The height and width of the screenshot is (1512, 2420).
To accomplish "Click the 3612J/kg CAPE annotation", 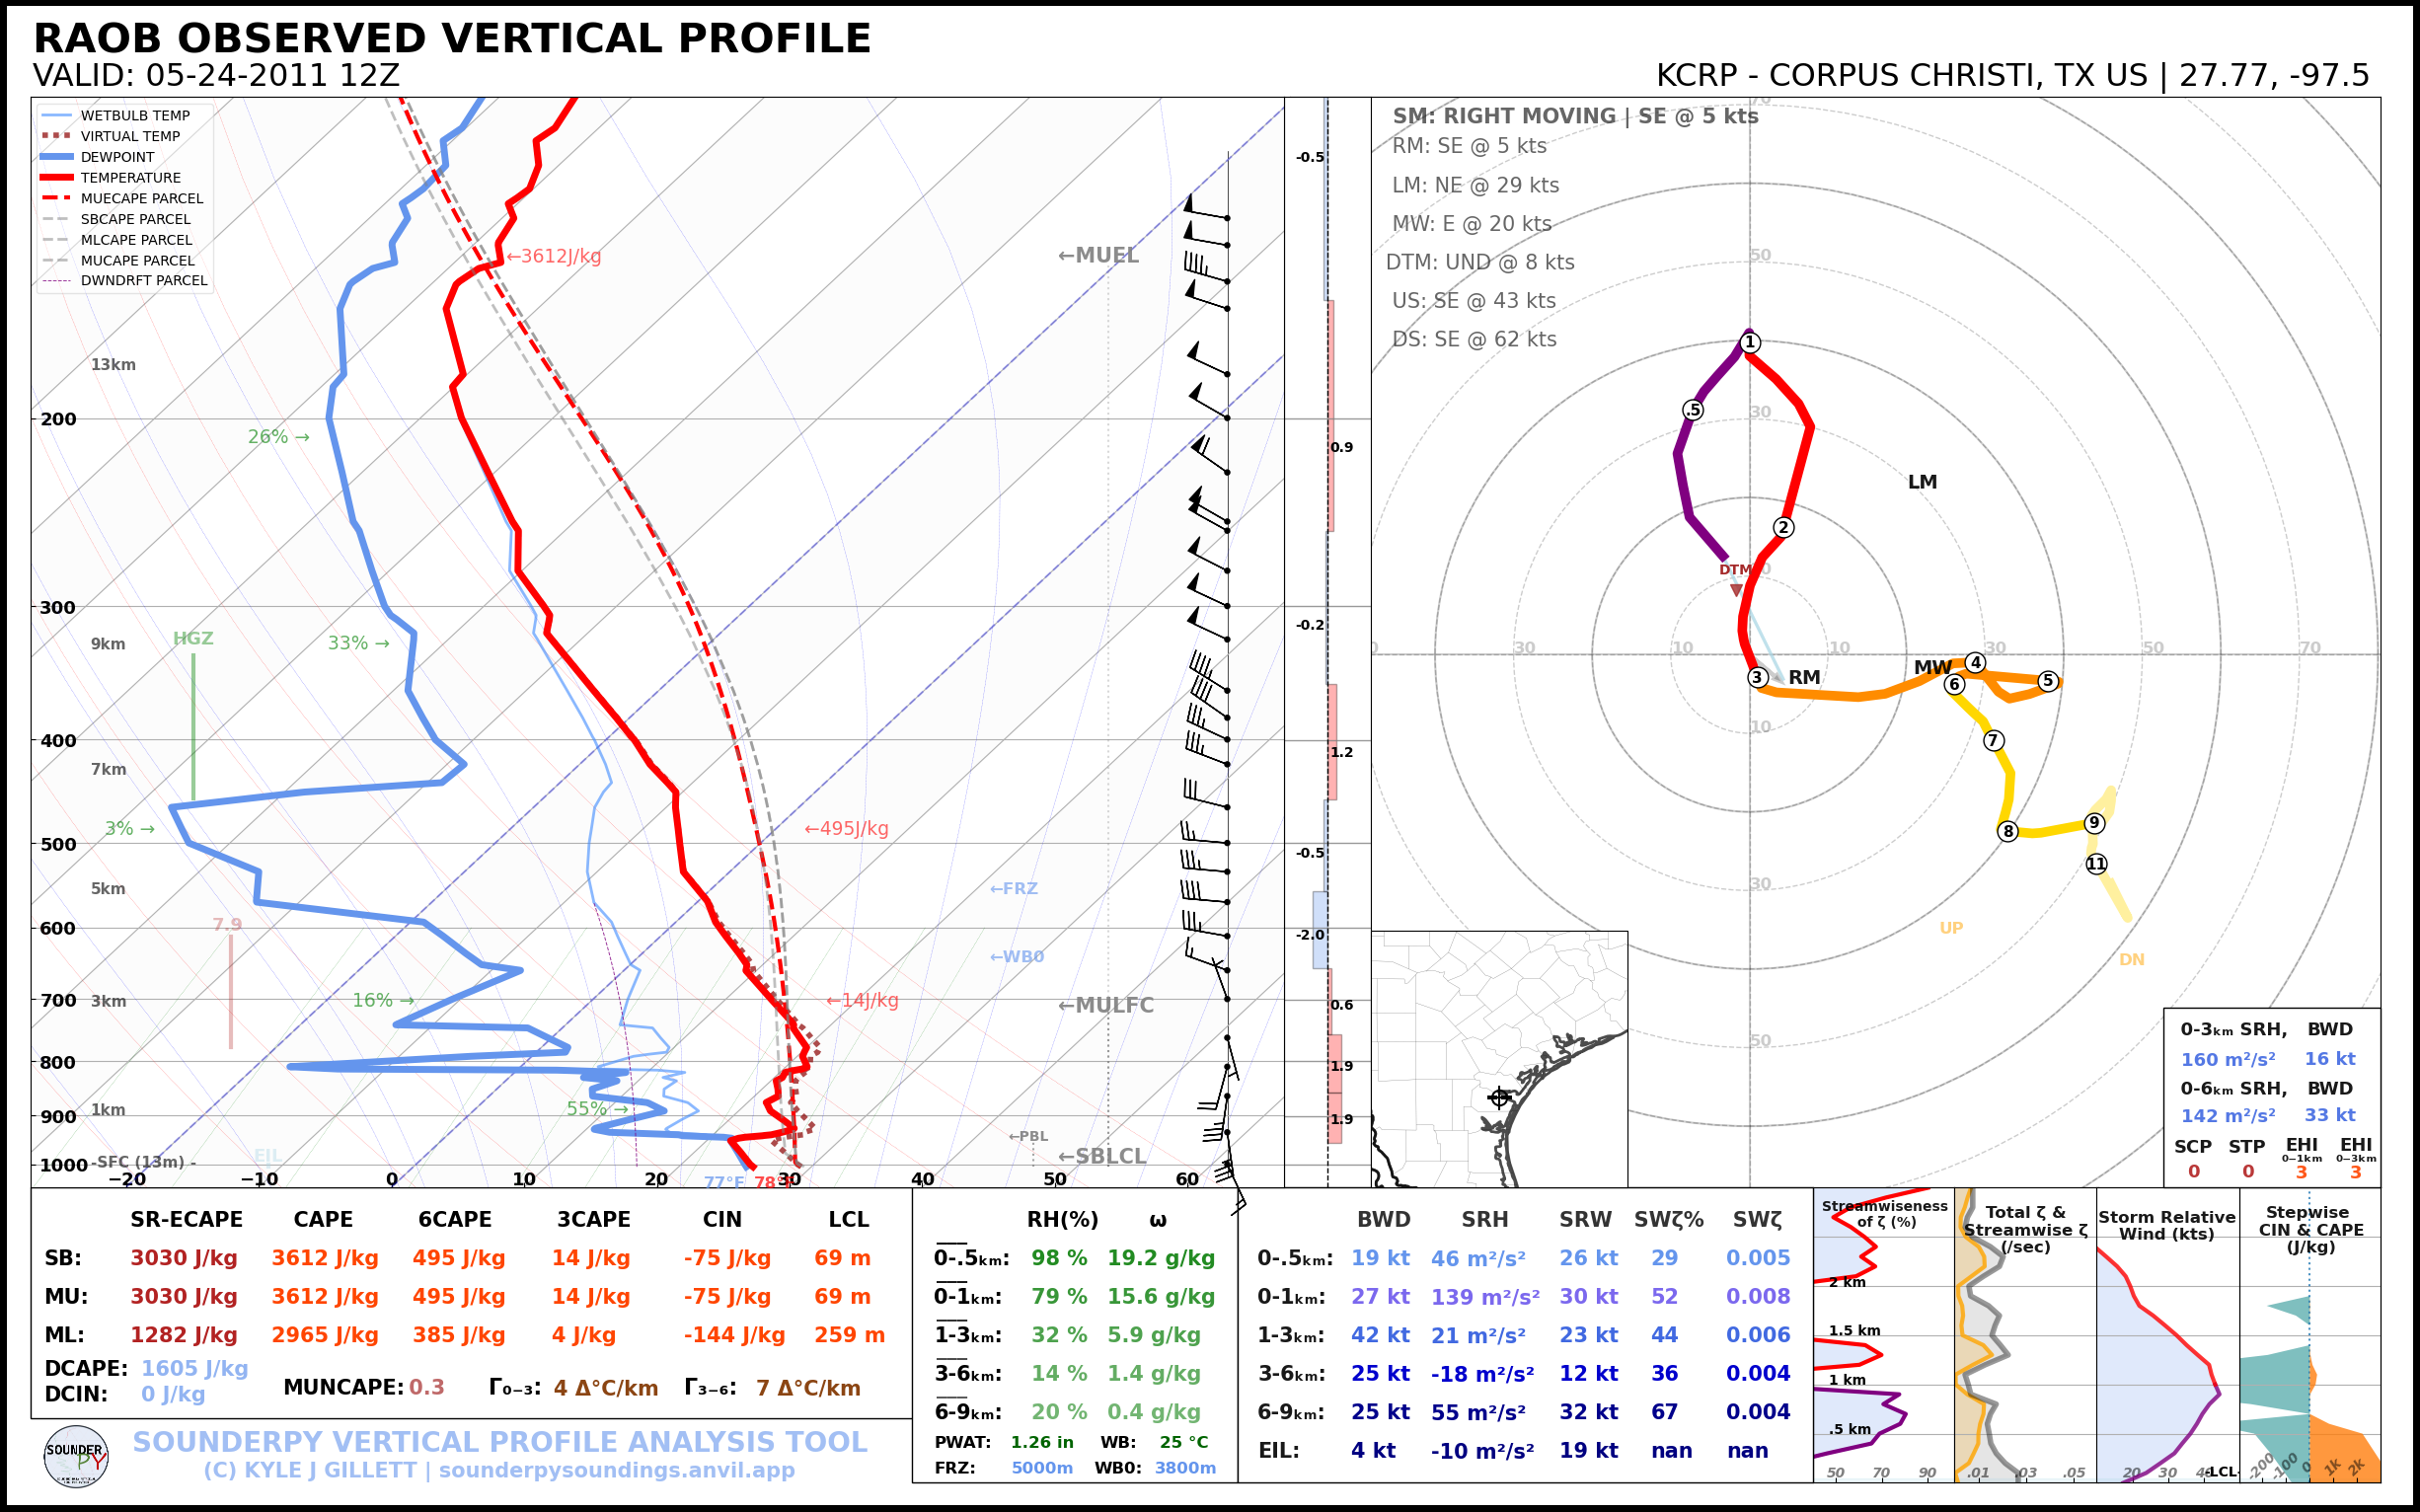I will click(x=553, y=256).
